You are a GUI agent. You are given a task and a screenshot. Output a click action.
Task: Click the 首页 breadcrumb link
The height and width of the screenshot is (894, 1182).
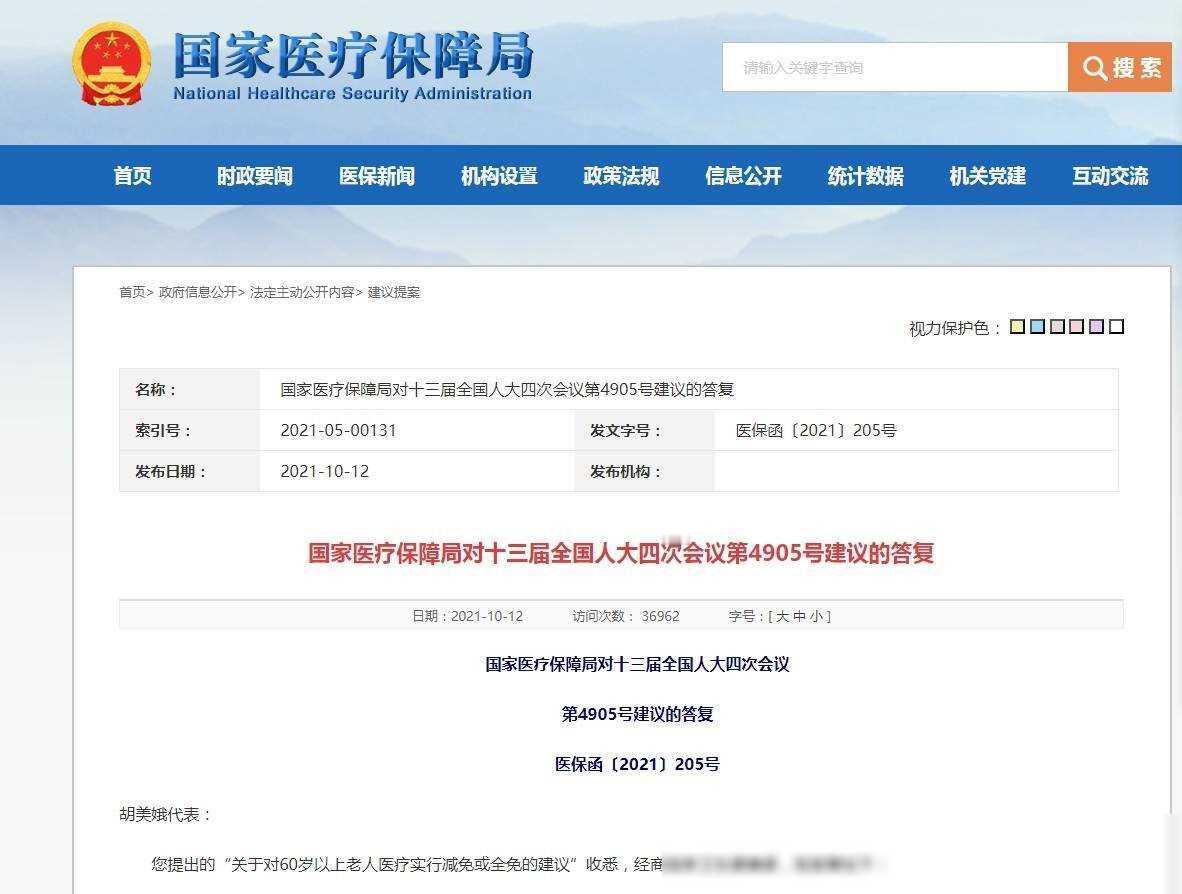tap(132, 292)
